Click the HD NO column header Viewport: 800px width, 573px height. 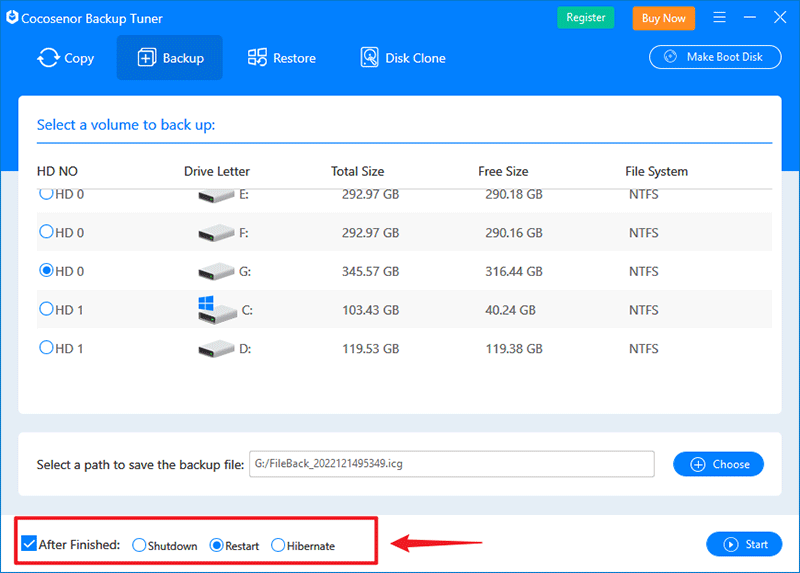pos(57,171)
